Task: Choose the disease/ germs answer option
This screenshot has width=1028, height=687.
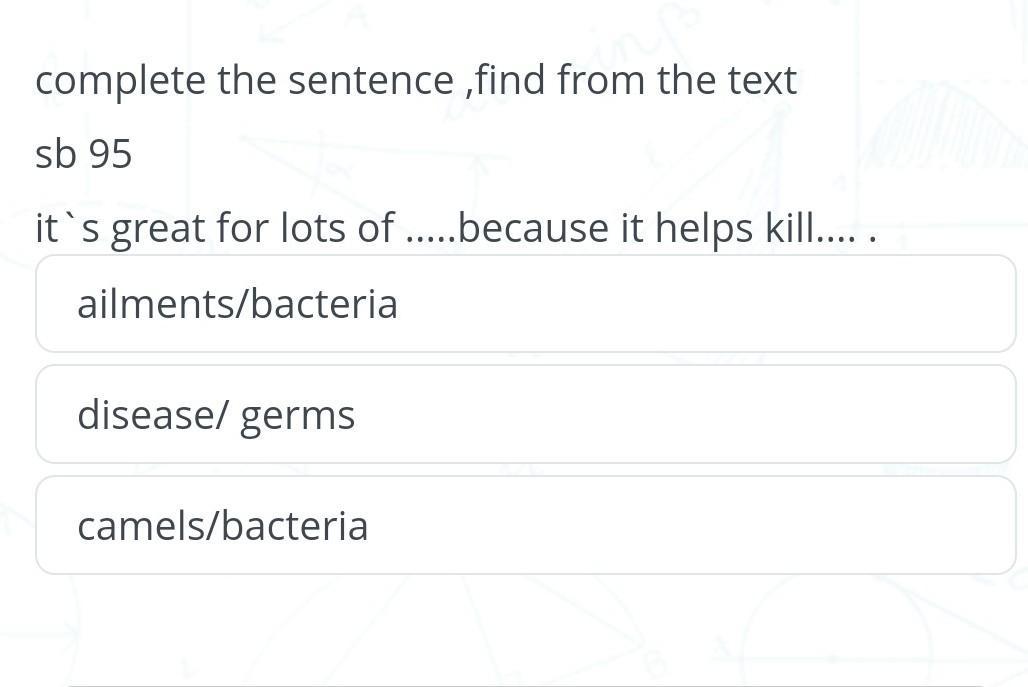Action: point(525,415)
